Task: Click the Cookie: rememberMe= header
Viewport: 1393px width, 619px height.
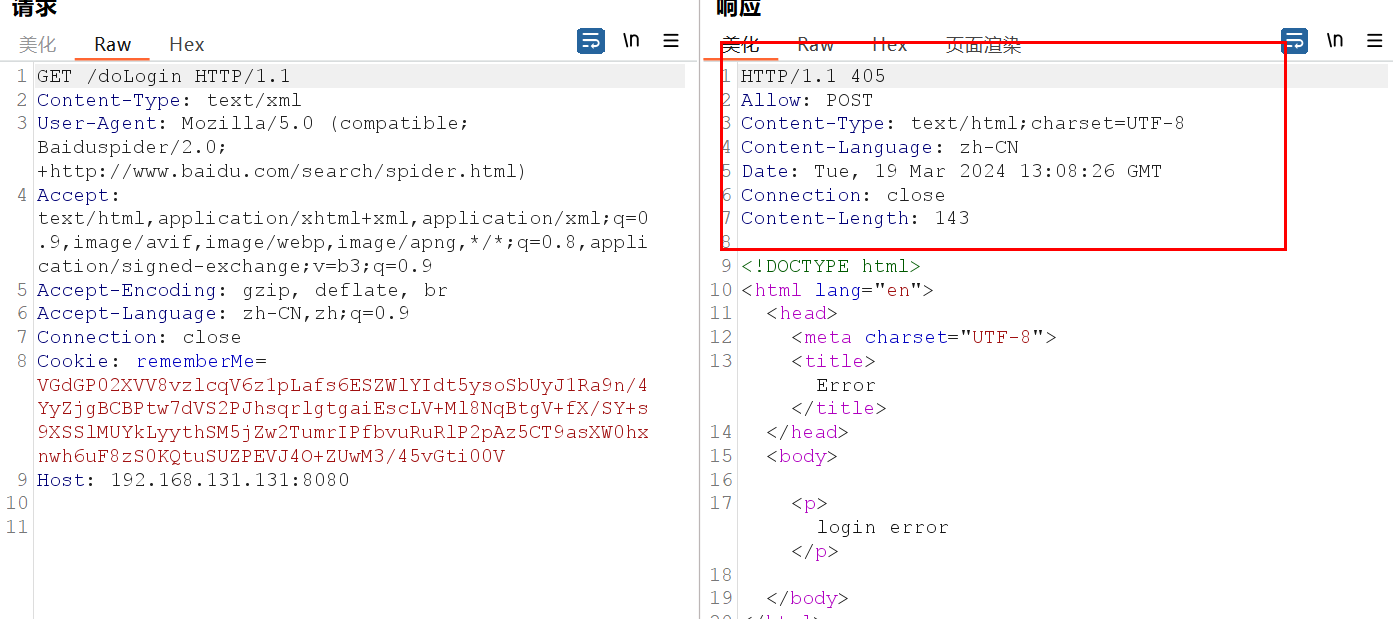Action: [152, 361]
